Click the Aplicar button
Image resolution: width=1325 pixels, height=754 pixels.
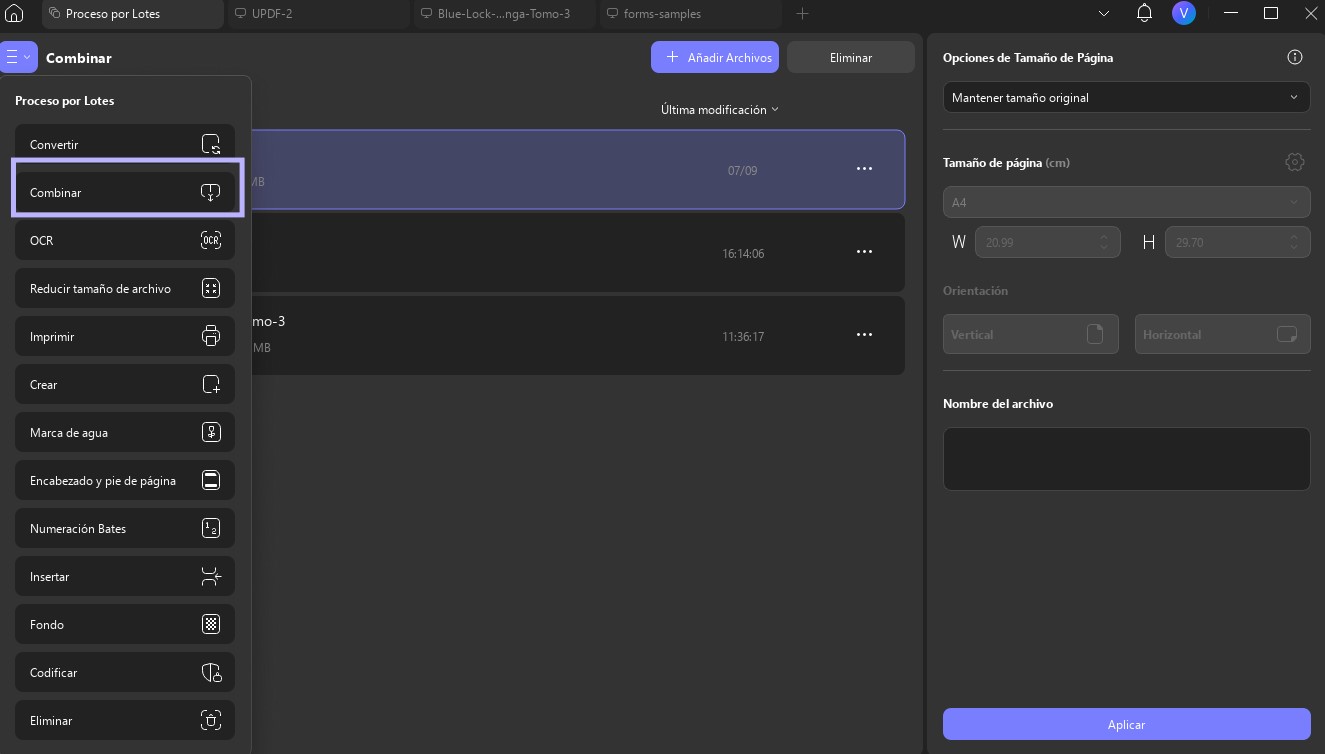pos(1126,724)
